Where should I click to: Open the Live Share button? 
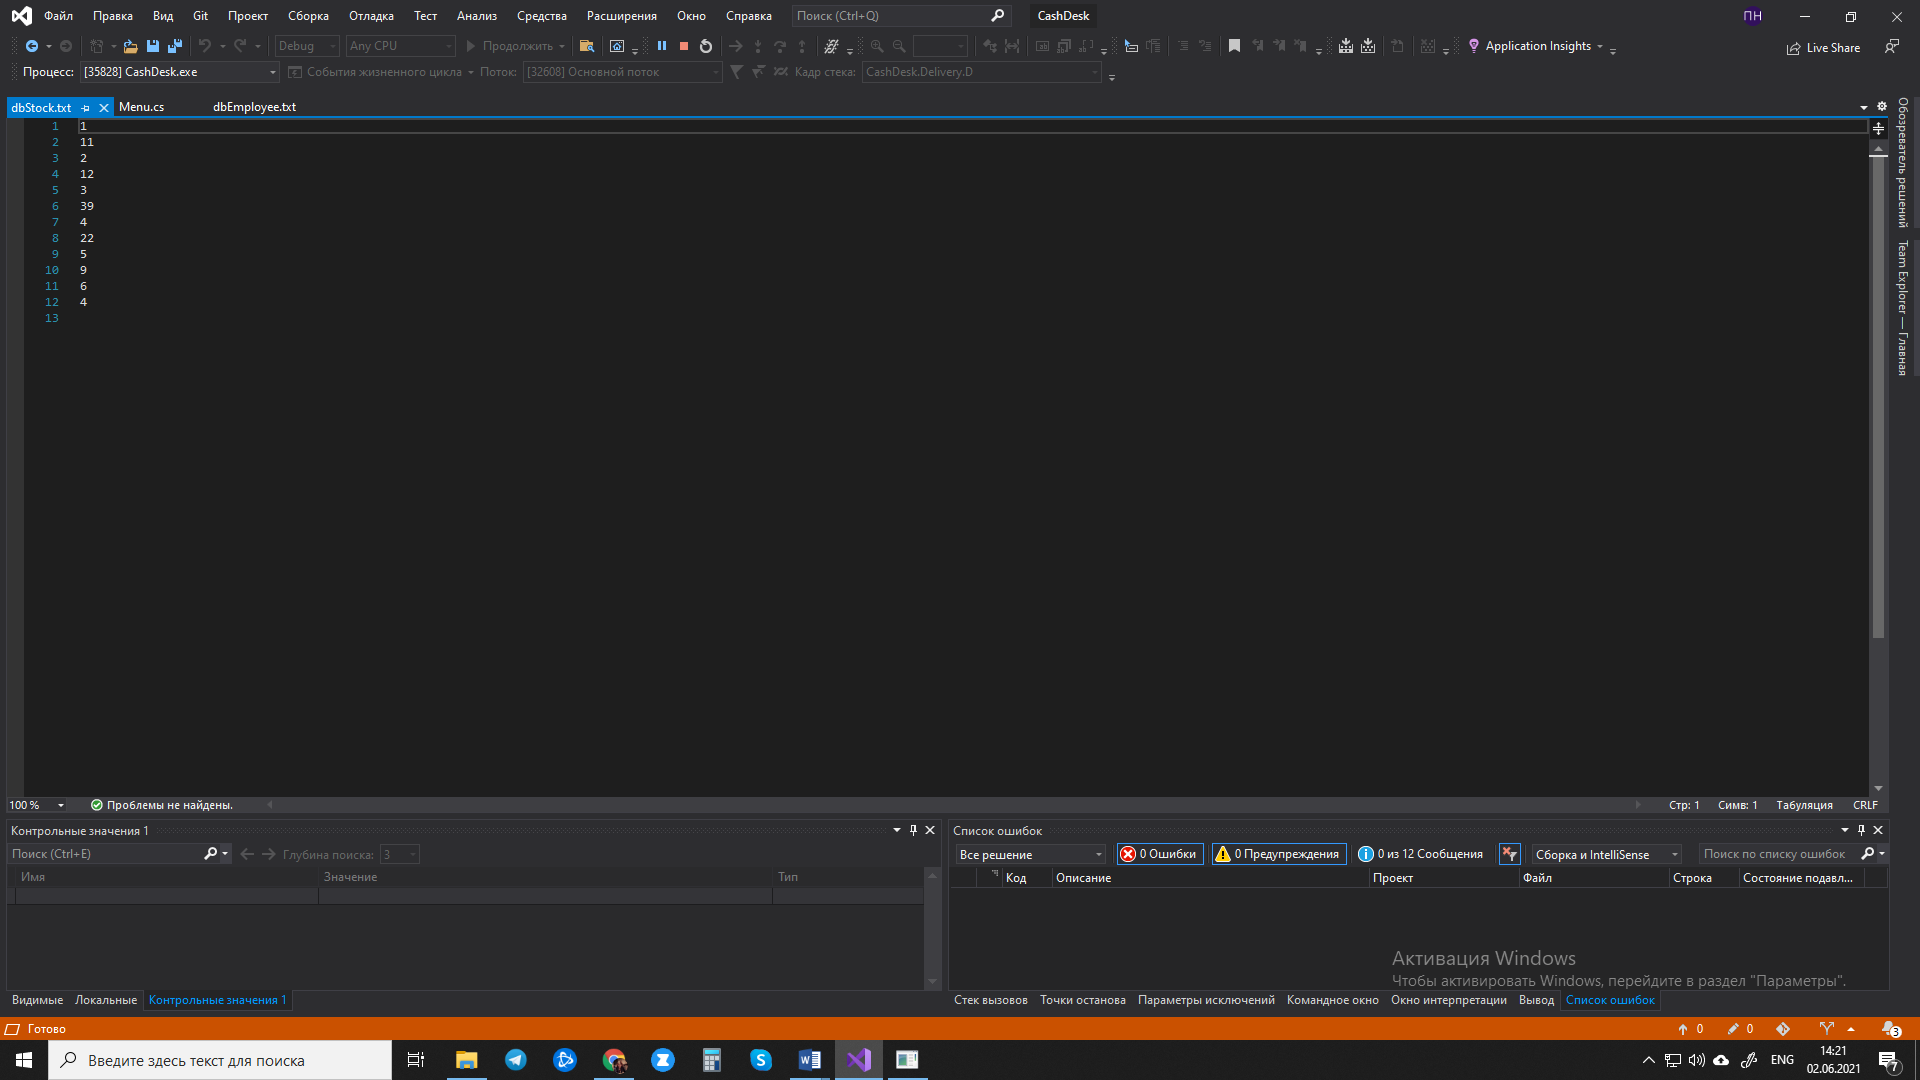click(1823, 48)
